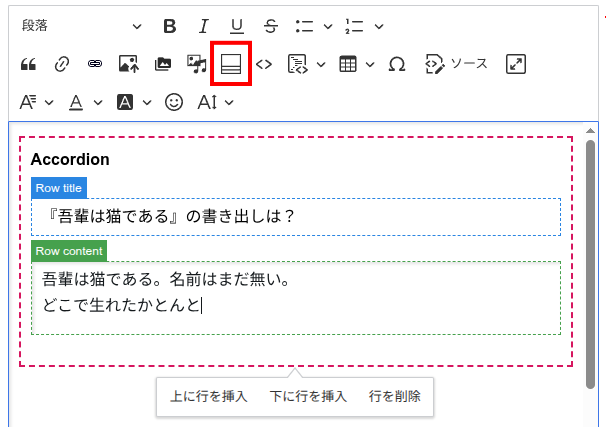Toggle fullscreen editor mode

tap(516, 64)
